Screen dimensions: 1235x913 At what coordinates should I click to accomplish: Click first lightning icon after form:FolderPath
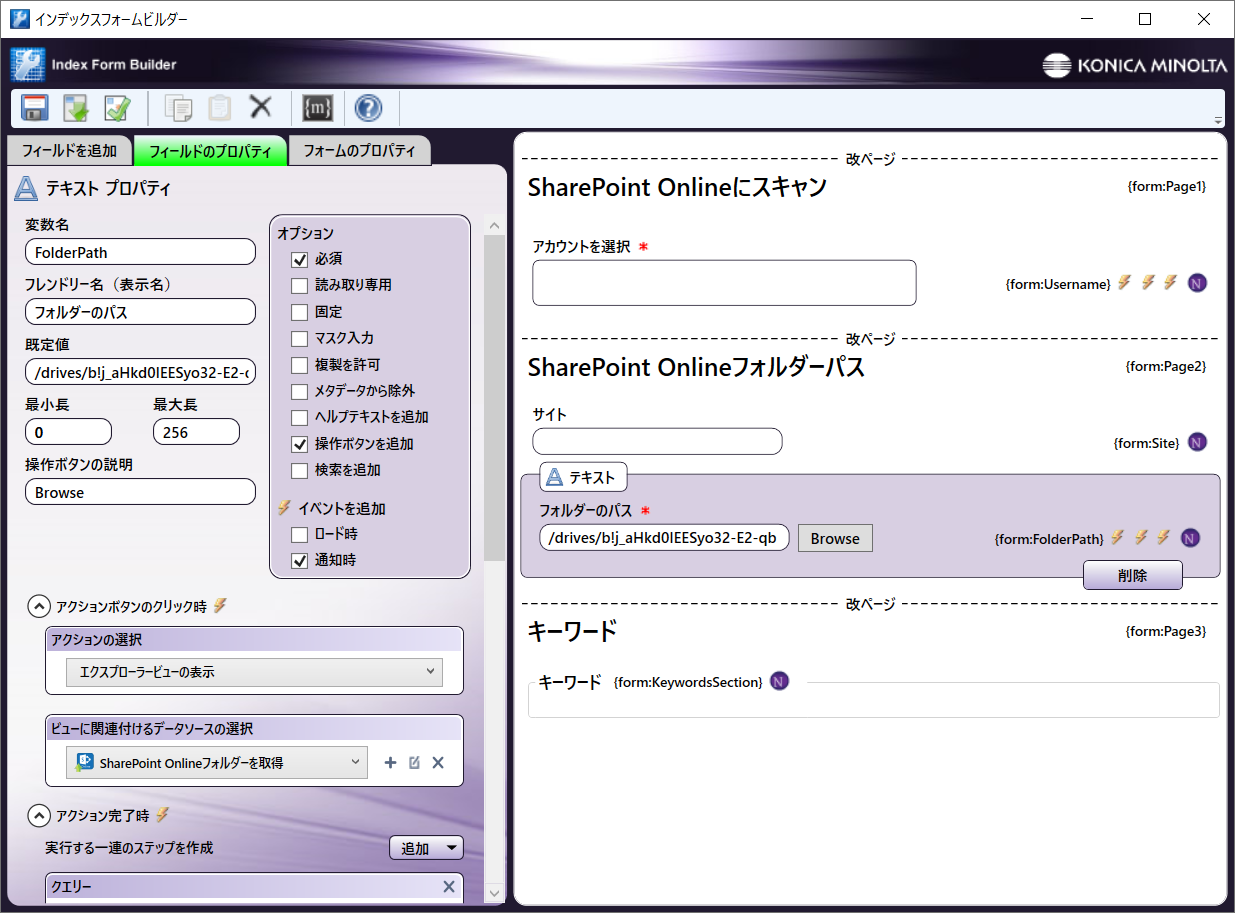[1117, 538]
